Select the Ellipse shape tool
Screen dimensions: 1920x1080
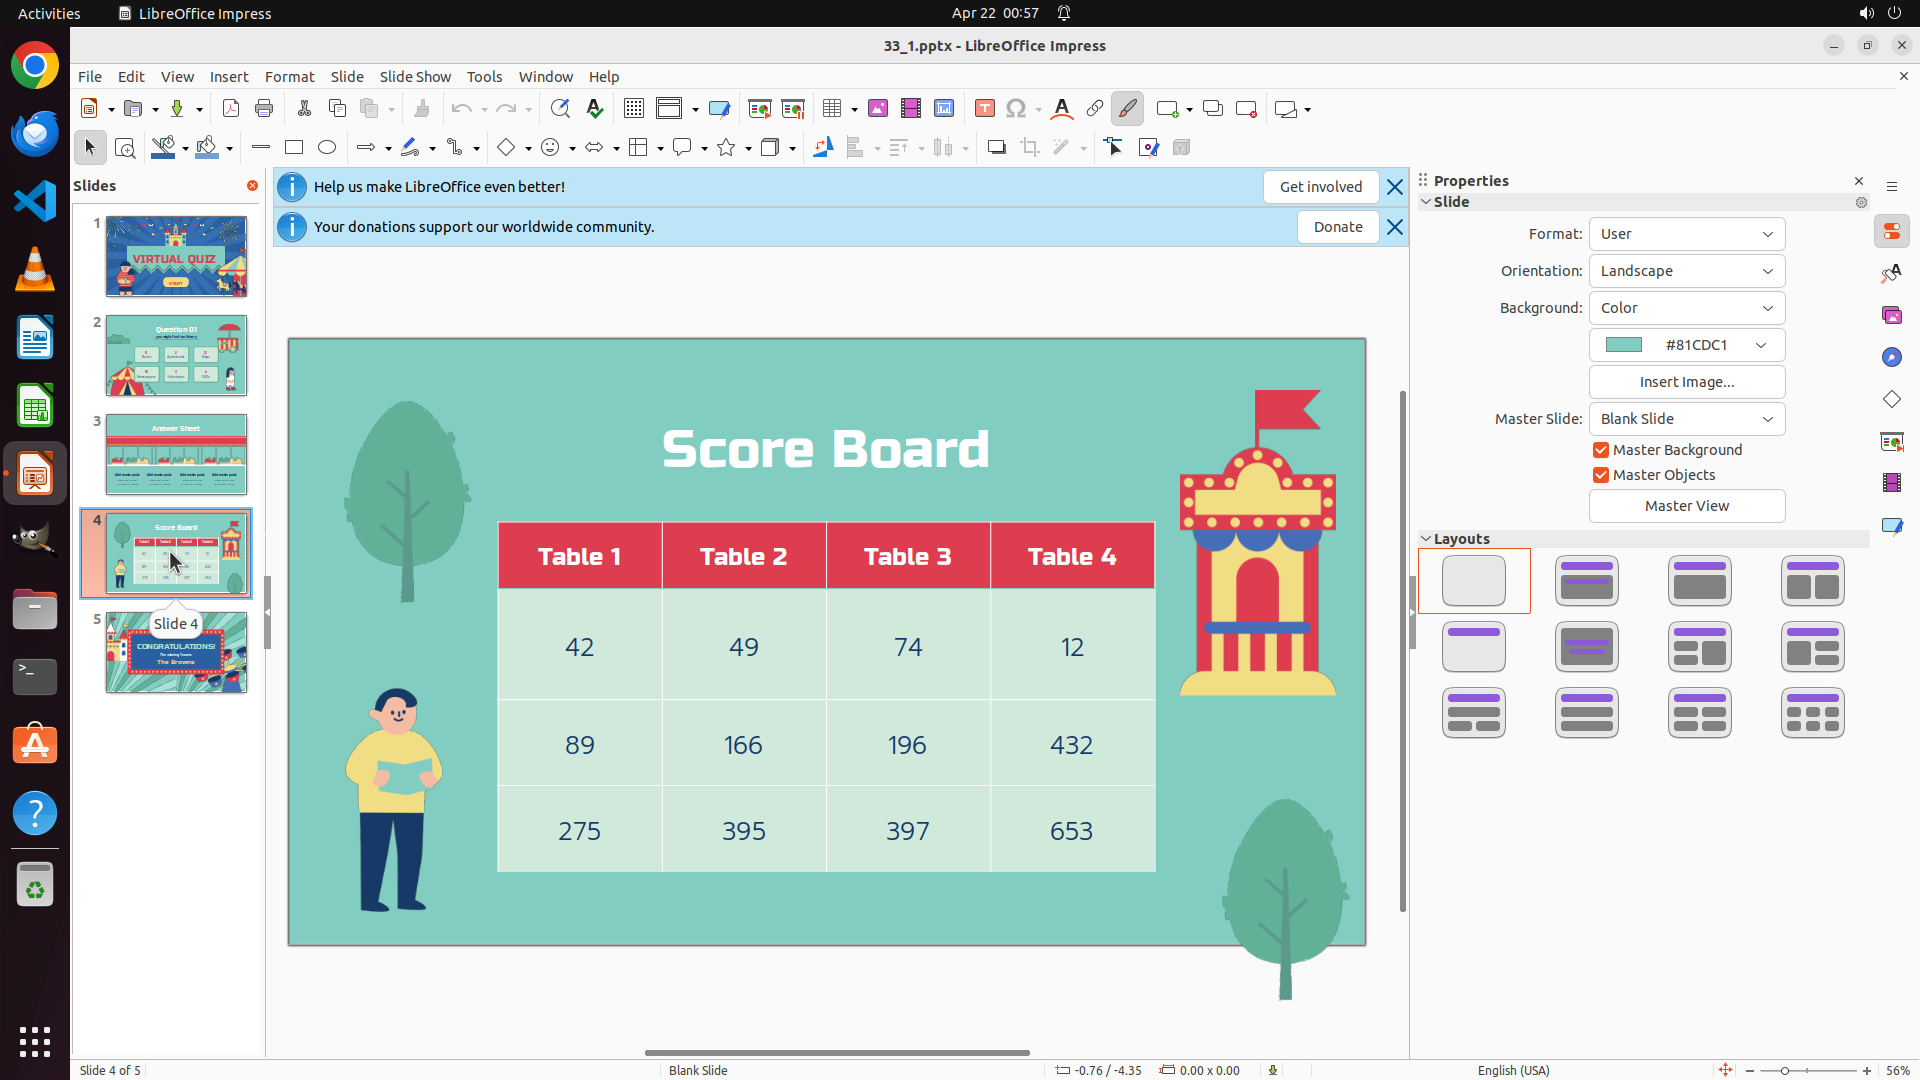pyautogui.click(x=327, y=148)
